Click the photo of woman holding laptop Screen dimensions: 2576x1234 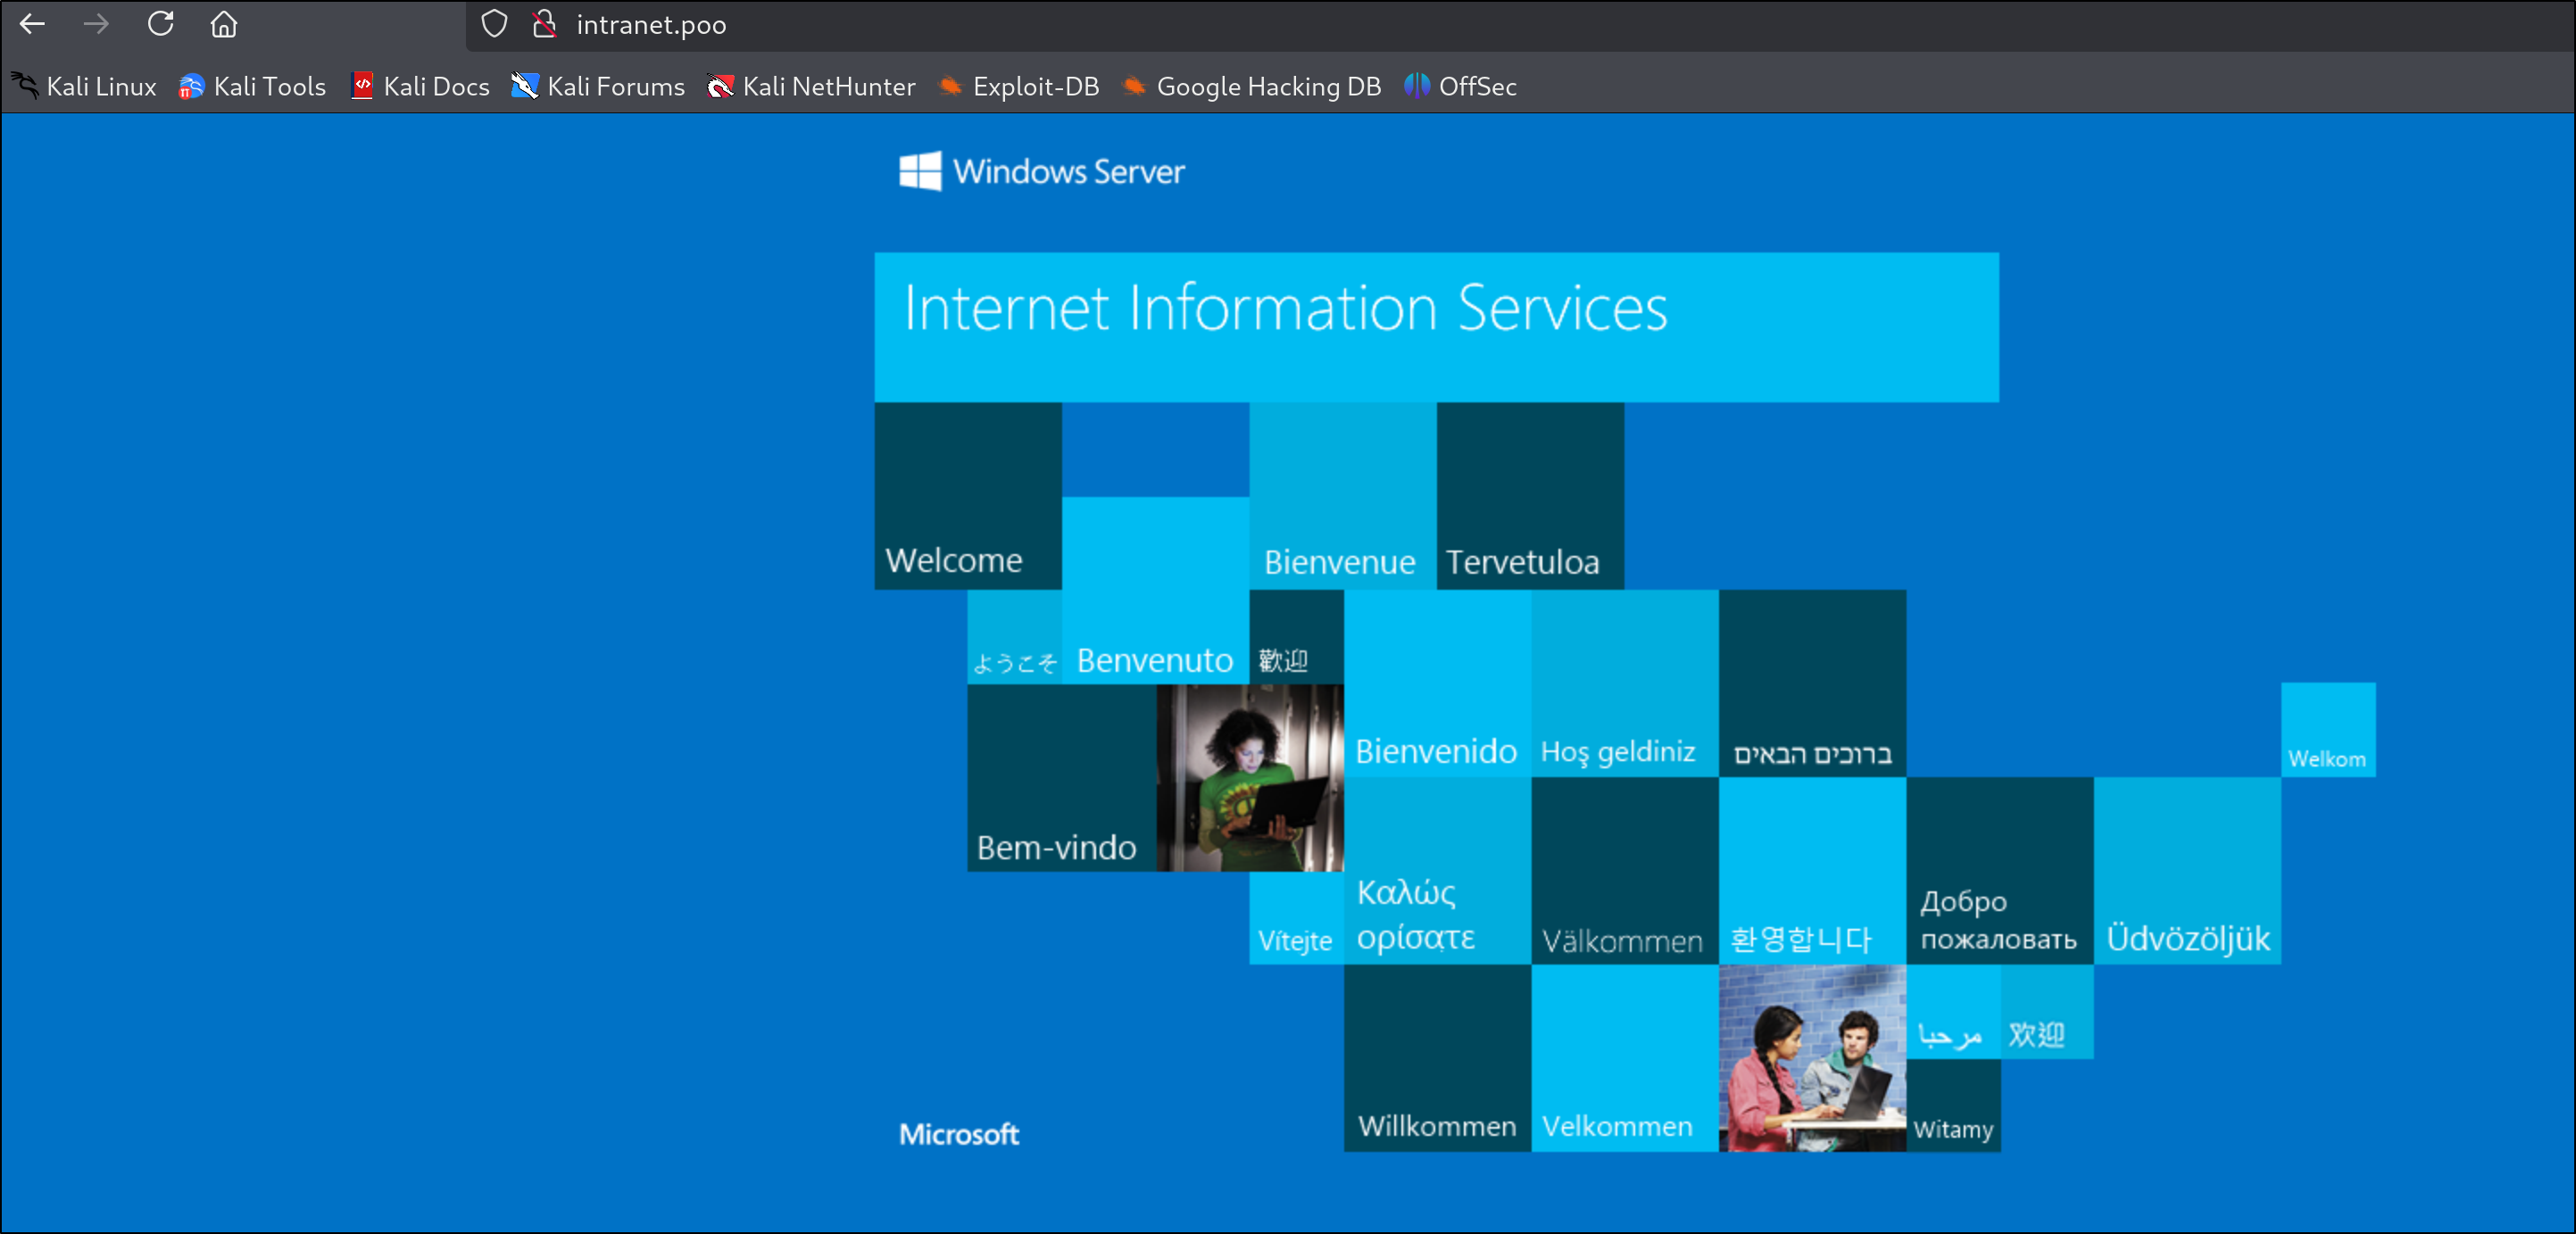coord(1249,777)
